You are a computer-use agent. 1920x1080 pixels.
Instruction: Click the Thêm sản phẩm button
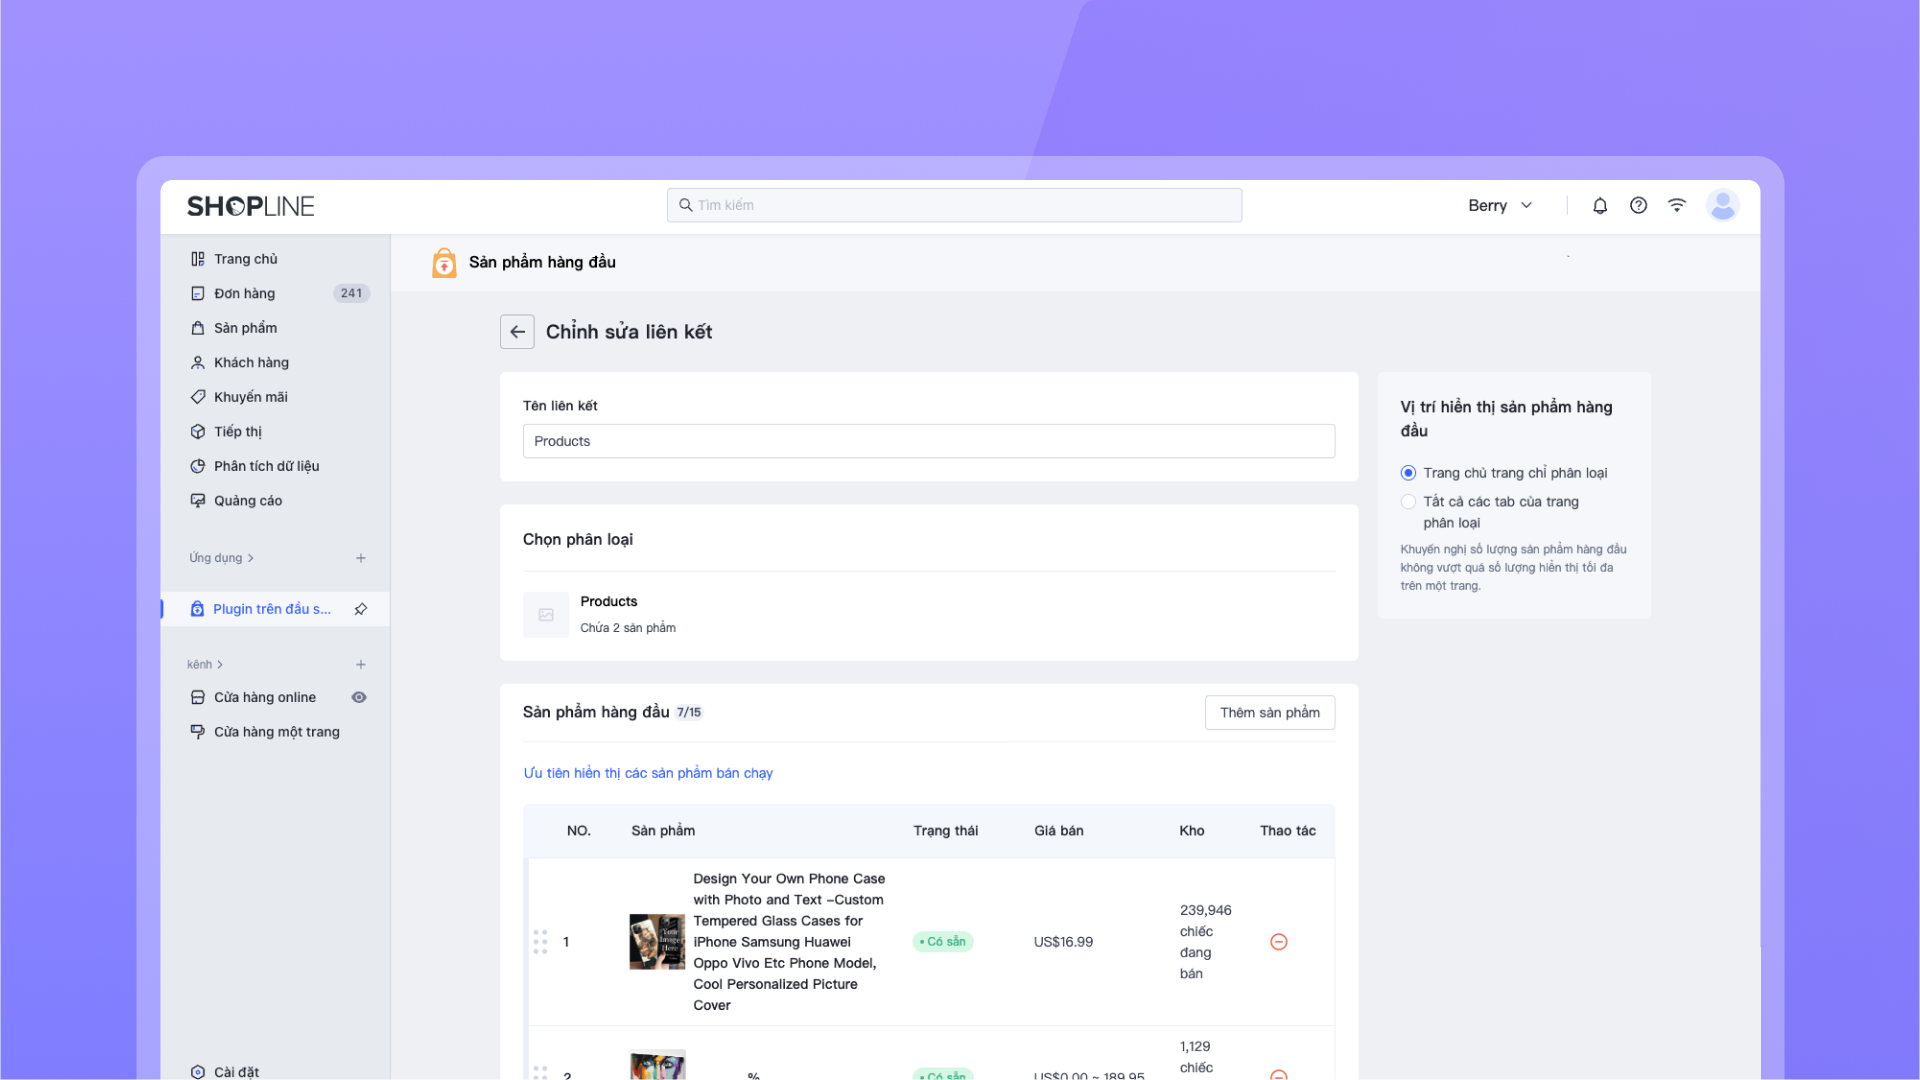1269,712
